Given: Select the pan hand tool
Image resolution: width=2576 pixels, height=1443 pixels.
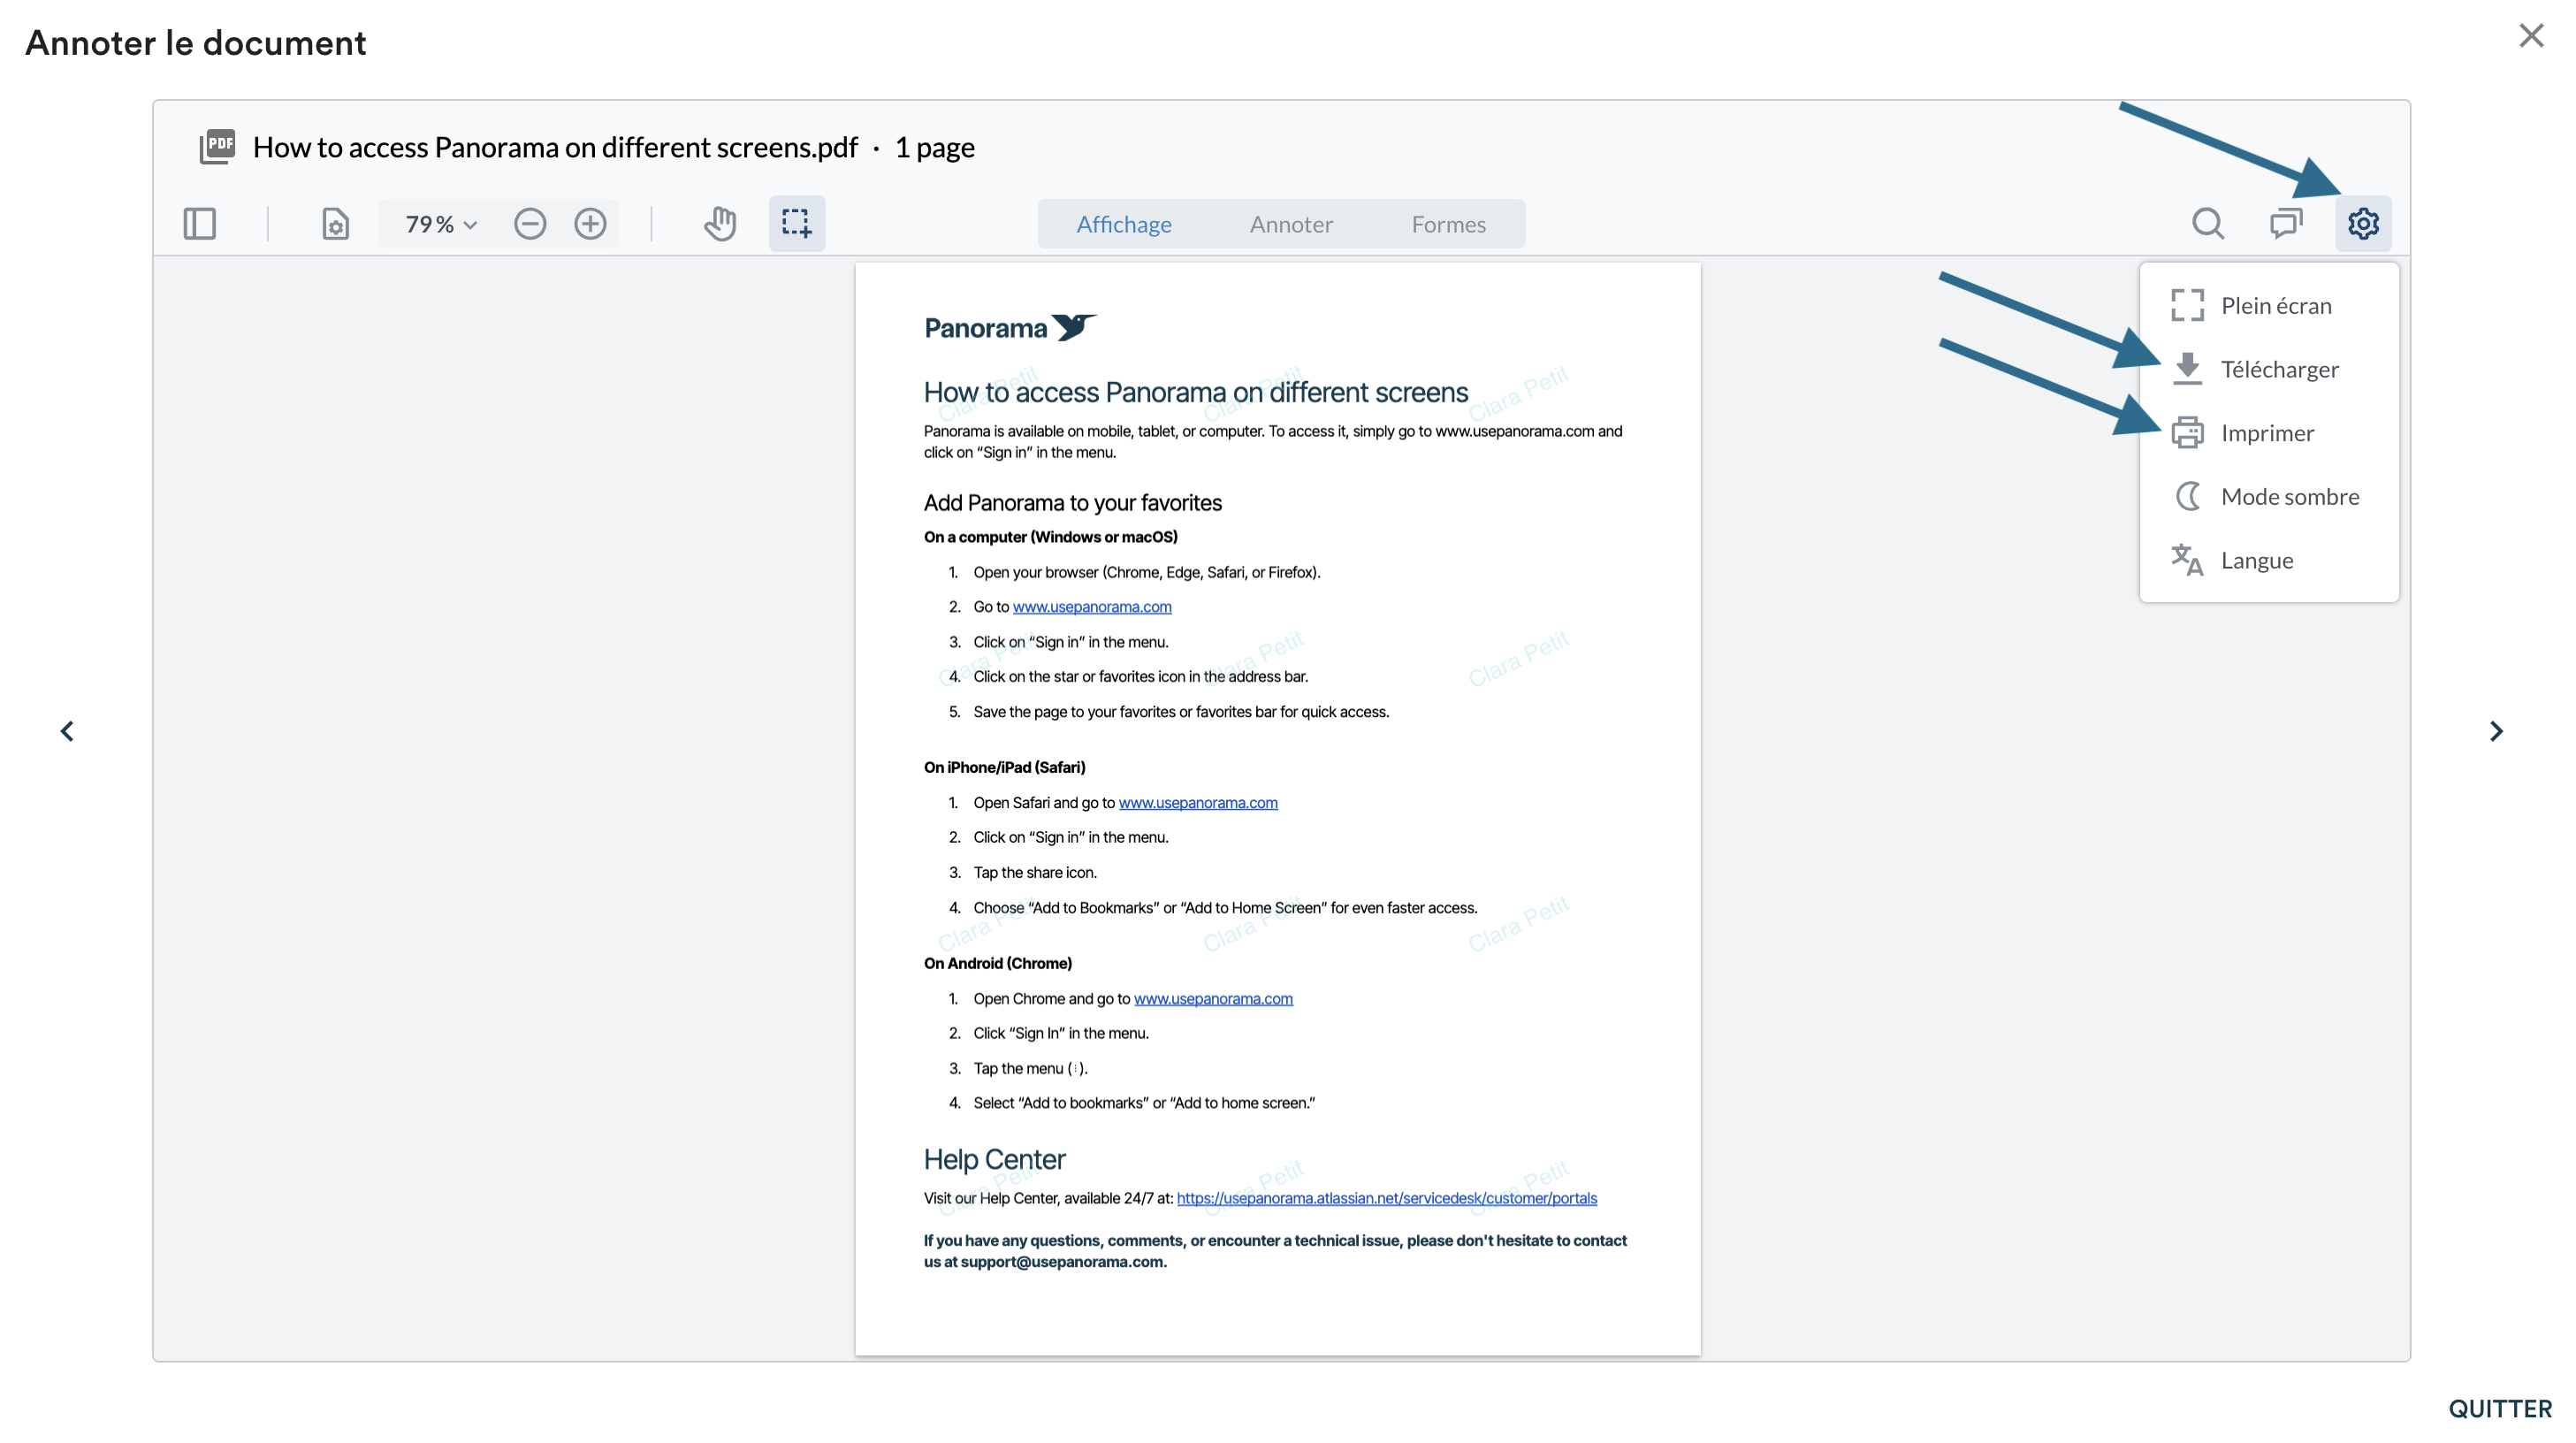Looking at the screenshot, I should [720, 223].
